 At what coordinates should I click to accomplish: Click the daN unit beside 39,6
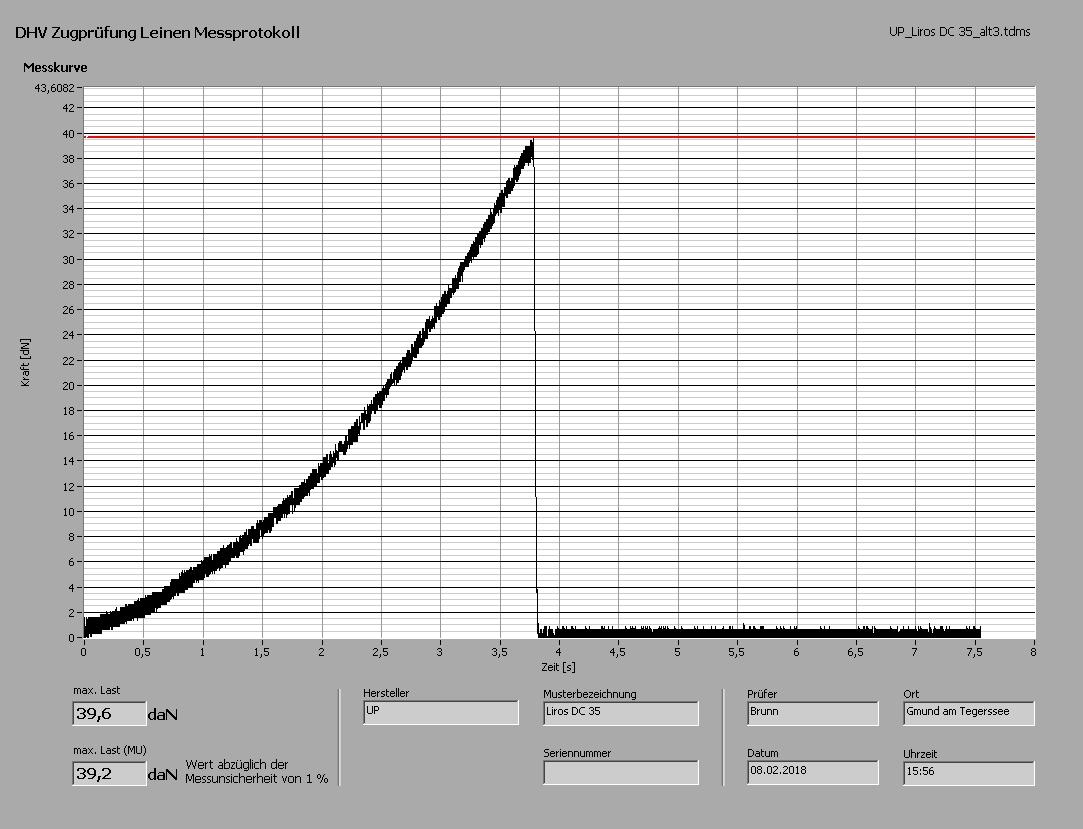163,715
